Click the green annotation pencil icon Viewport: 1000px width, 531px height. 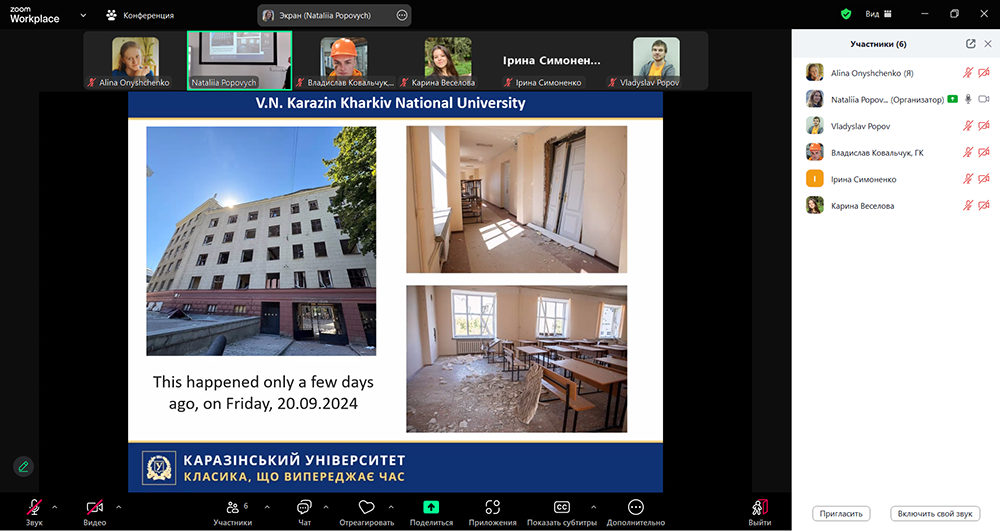[x=23, y=466]
